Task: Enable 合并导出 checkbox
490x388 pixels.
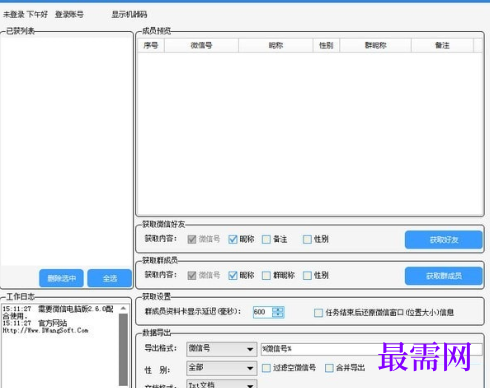Action: click(329, 368)
